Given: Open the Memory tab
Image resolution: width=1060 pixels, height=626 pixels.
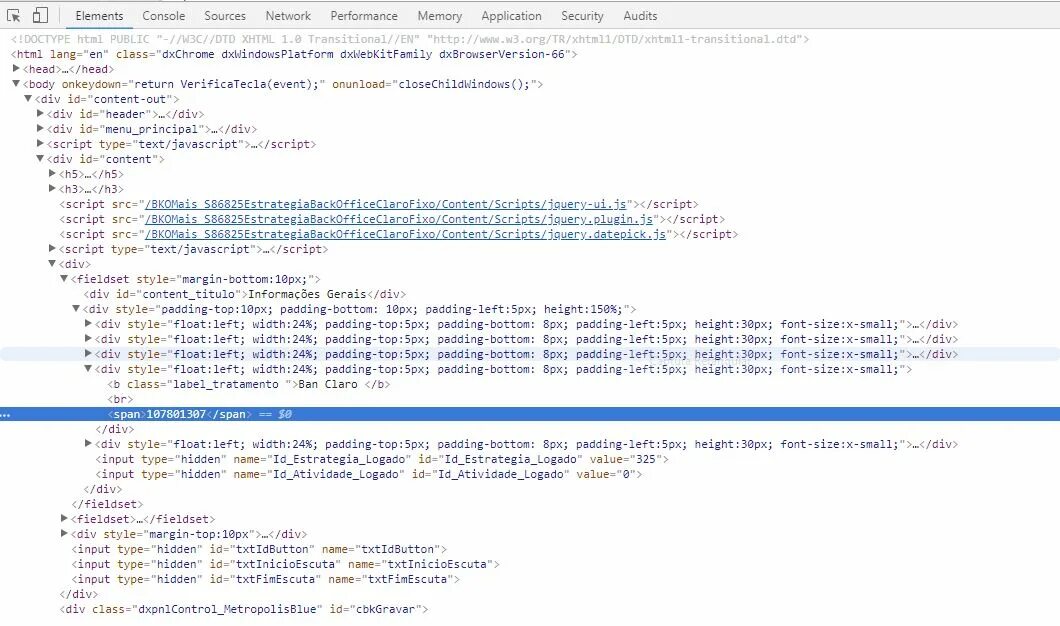Looking at the screenshot, I should point(439,16).
